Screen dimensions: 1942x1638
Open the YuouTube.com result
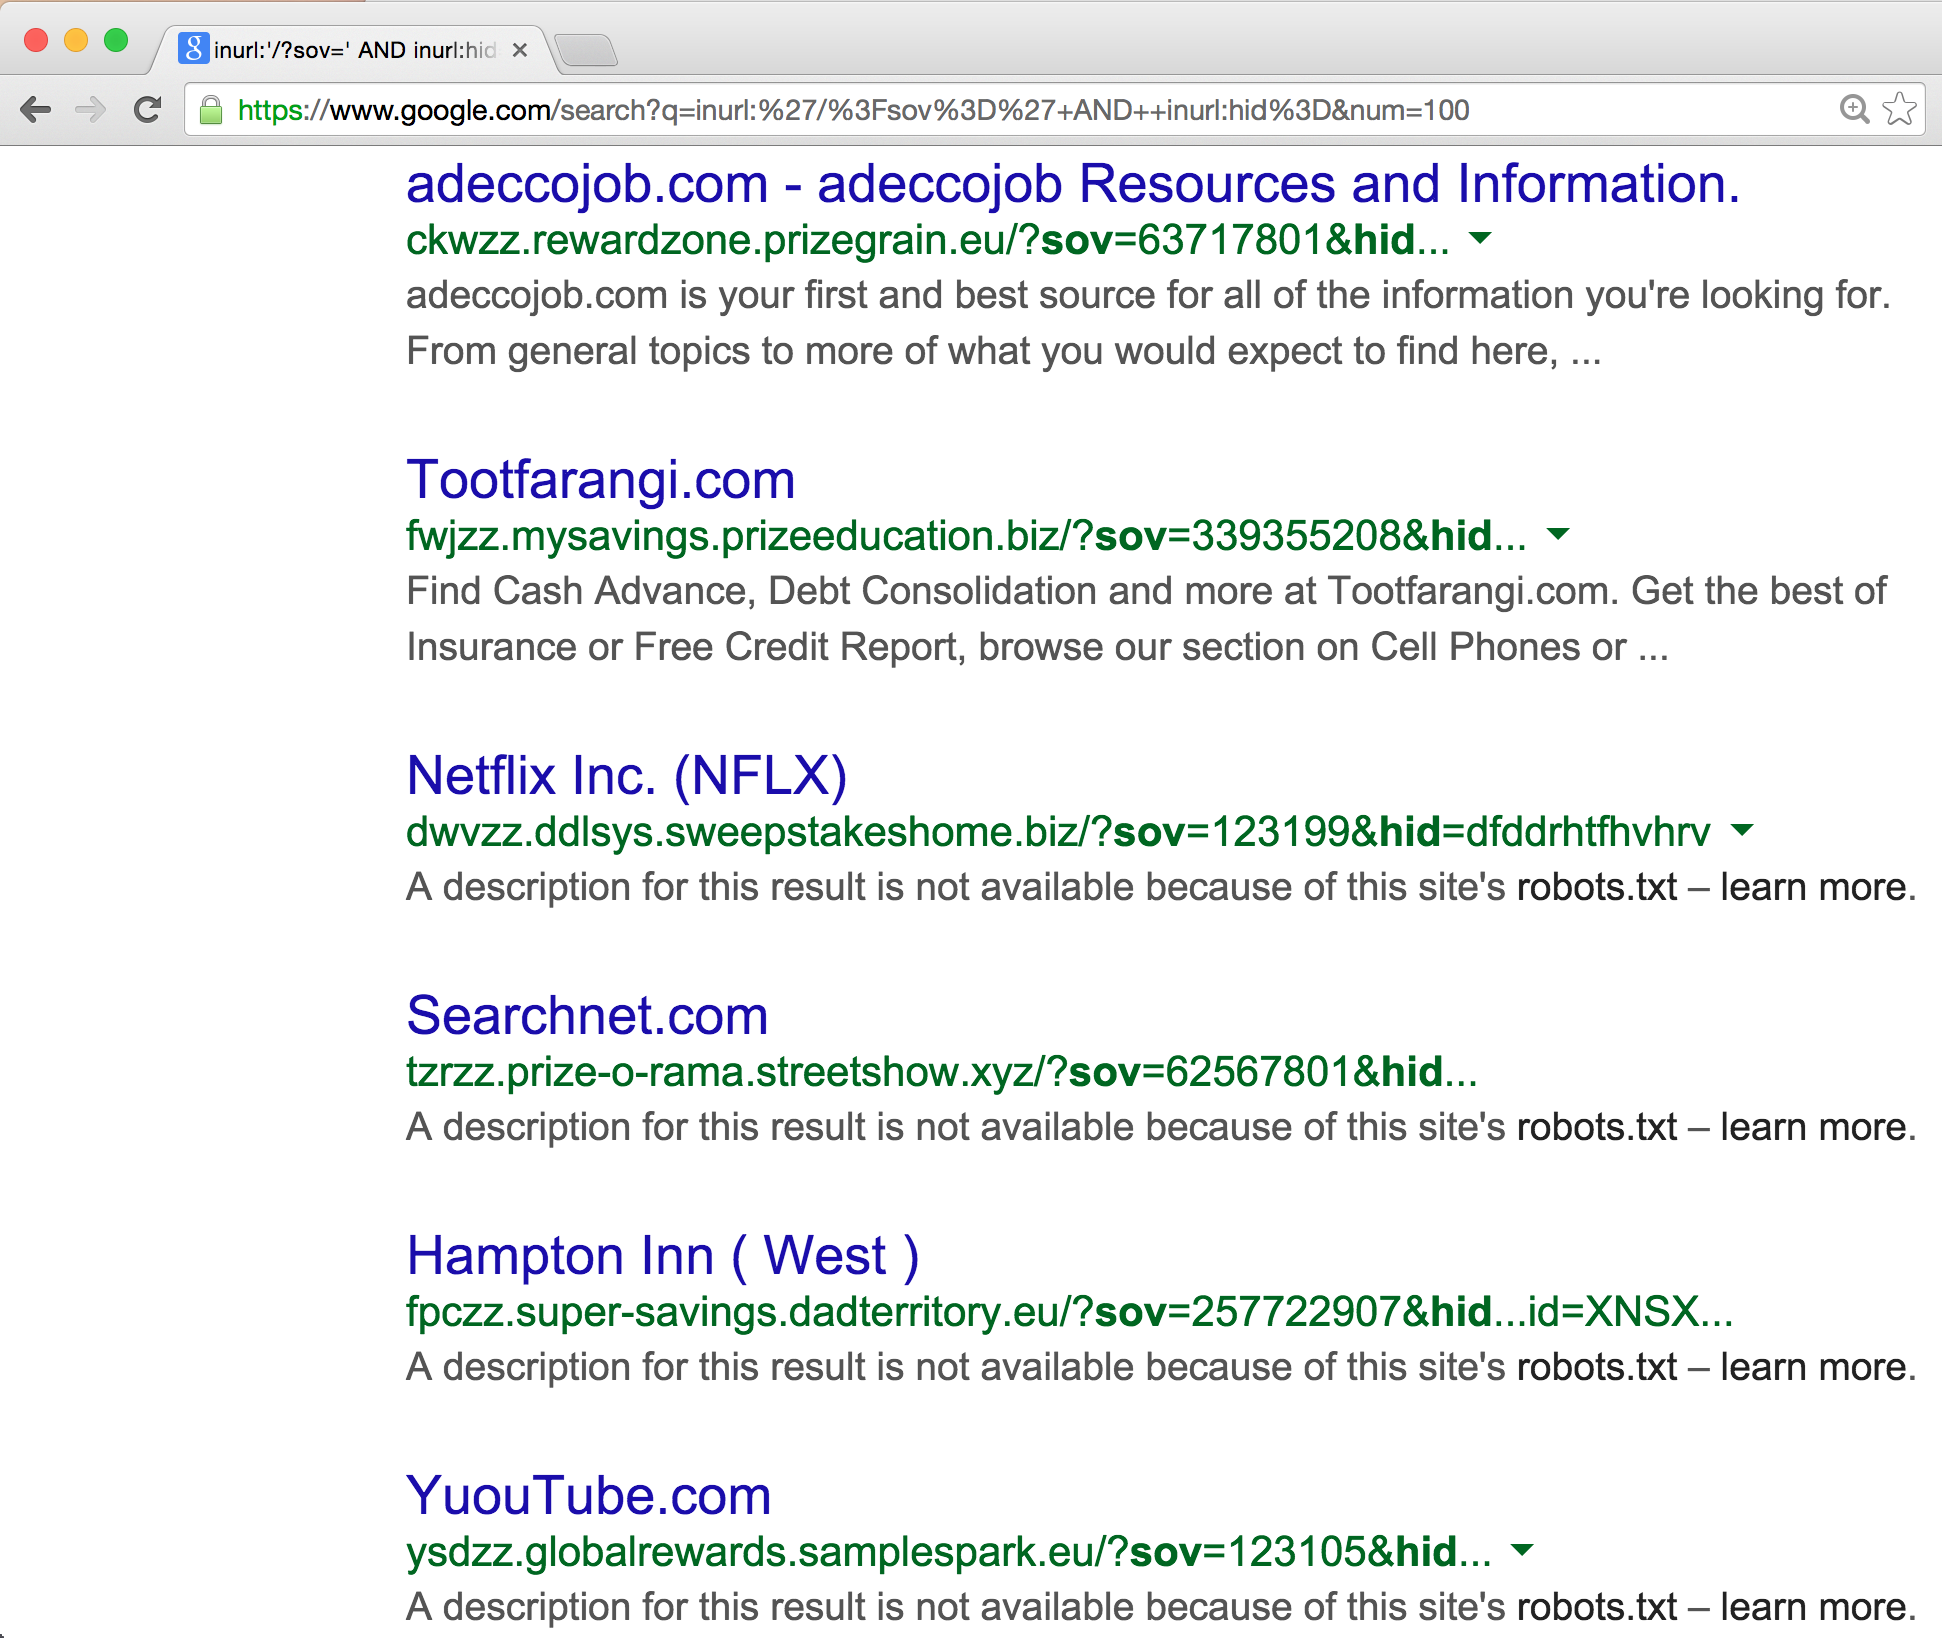click(x=588, y=1496)
